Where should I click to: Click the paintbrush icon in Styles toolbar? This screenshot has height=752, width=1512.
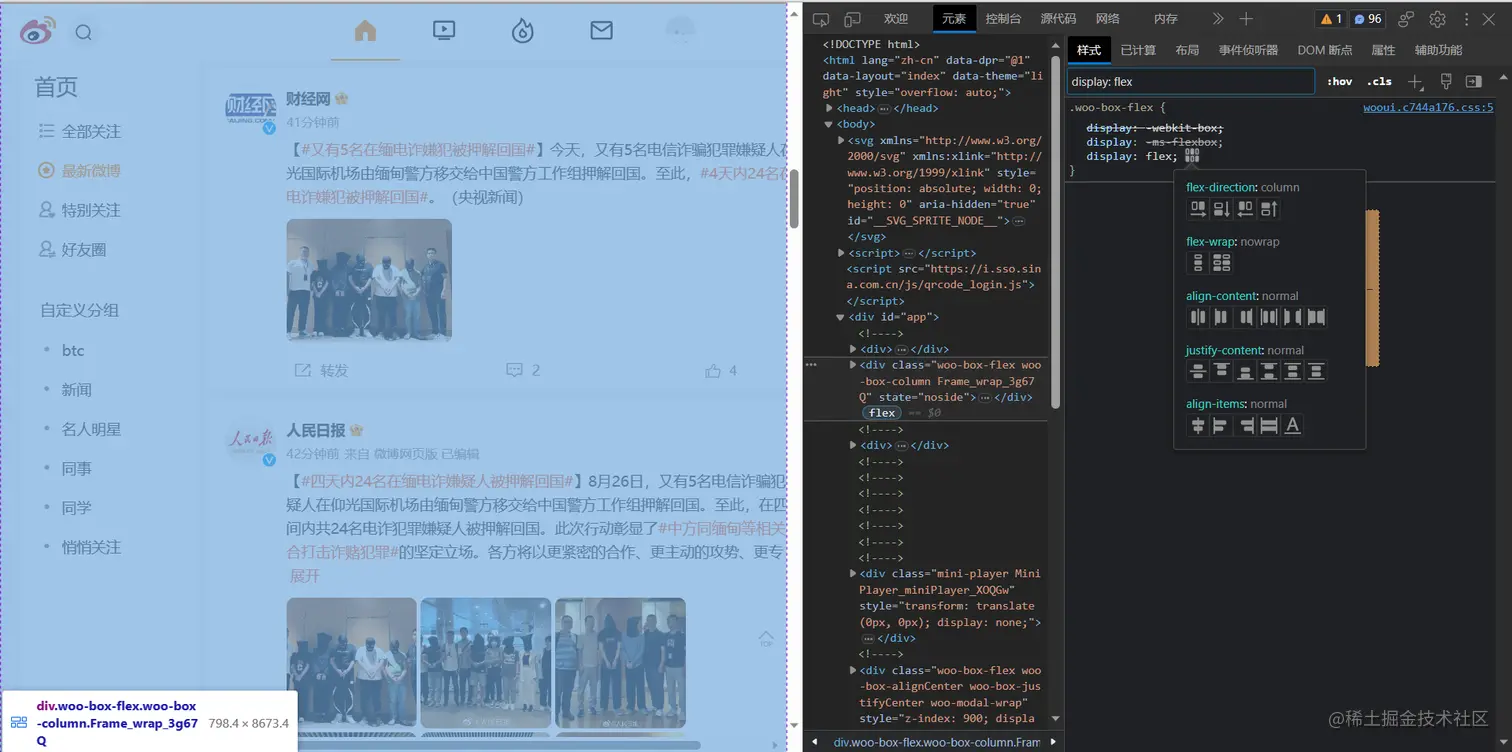click(1446, 81)
